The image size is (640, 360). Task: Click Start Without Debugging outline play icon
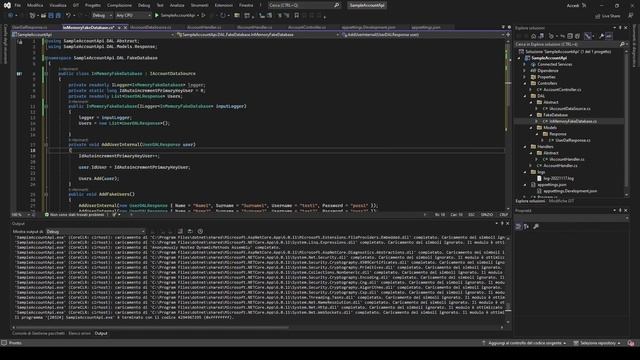click(x=203, y=16)
